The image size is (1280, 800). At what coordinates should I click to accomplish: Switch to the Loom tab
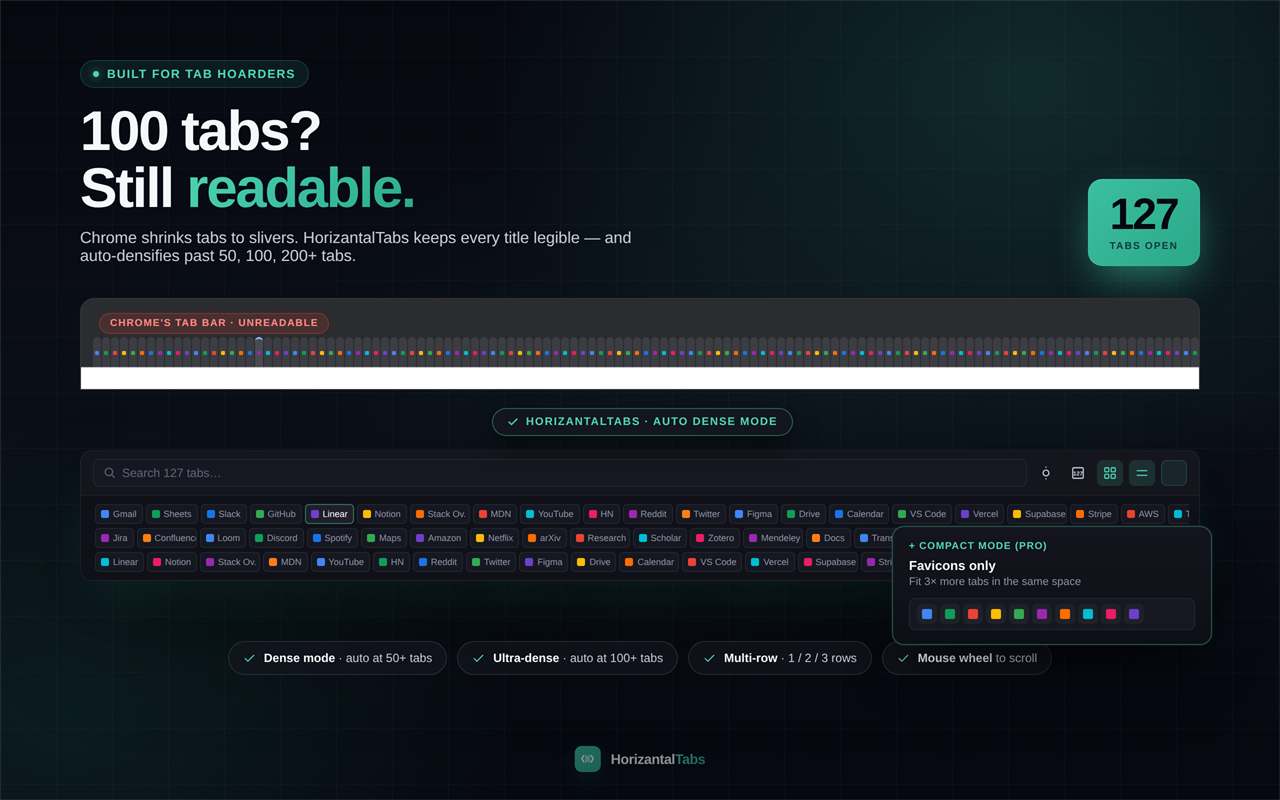223,538
